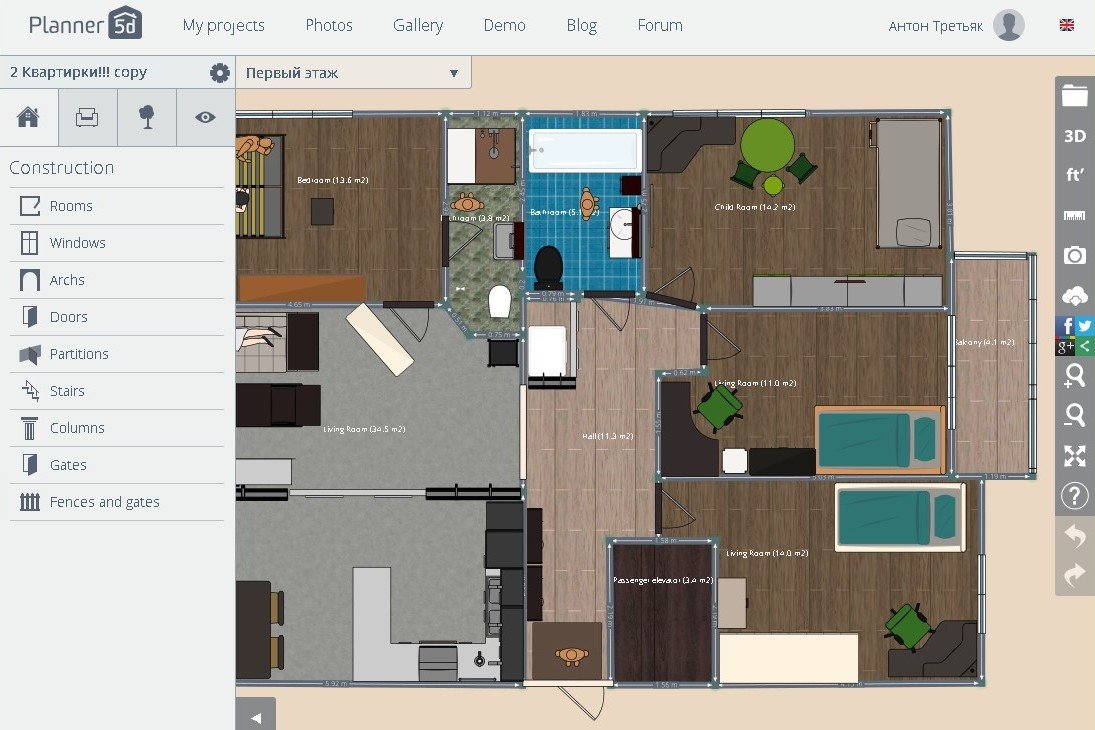Screen dimensions: 1095x730
Task: Open the Первый этаж floor dropdown
Action: pos(353,73)
